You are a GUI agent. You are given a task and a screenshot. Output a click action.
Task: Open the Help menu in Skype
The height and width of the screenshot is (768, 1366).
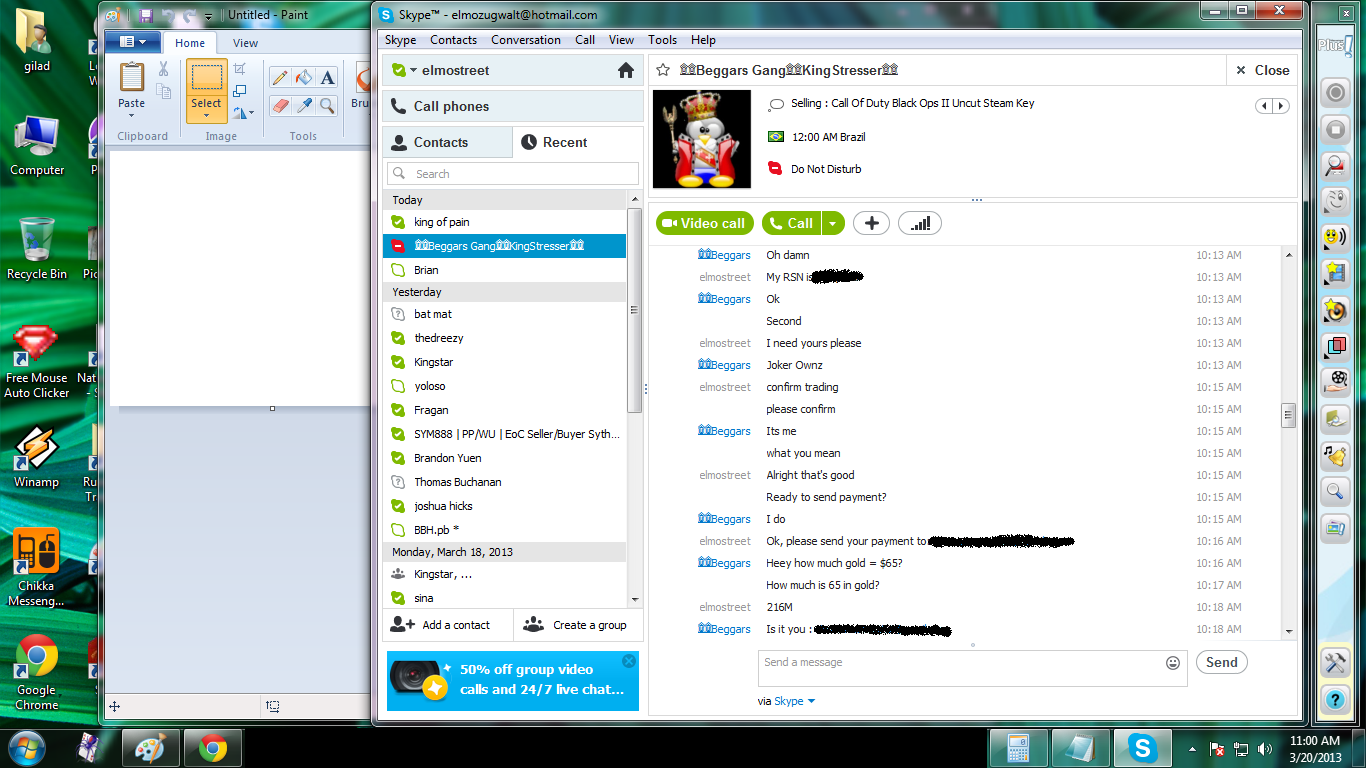[x=703, y=40]
